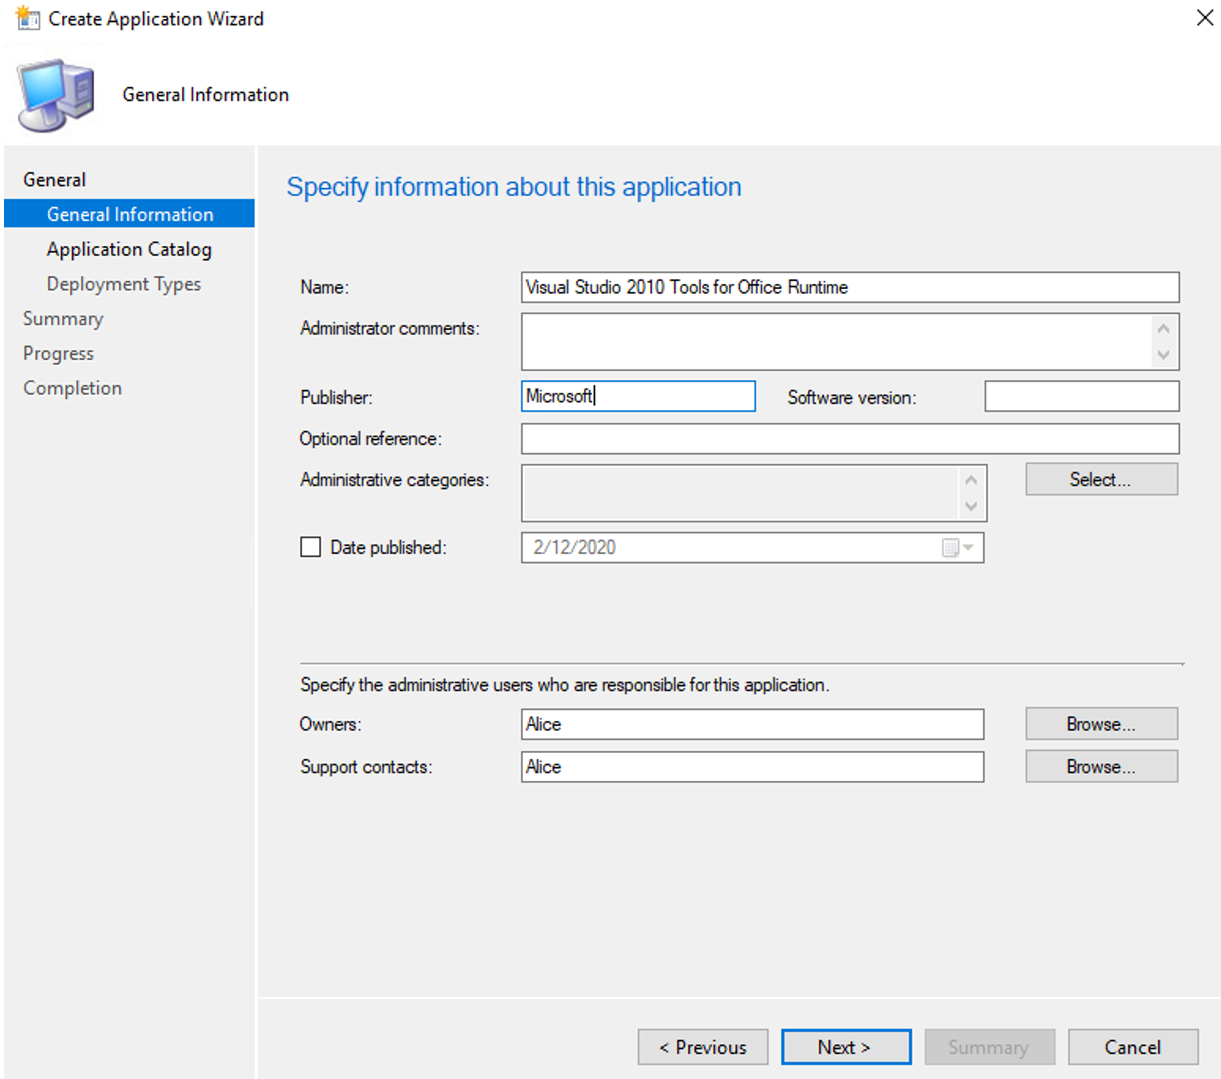Click the Create Application Wizard title icon
Image resolution: width=1221 pixels, height=1079 pixels.
pyautogui.click(x=27, y=17)
